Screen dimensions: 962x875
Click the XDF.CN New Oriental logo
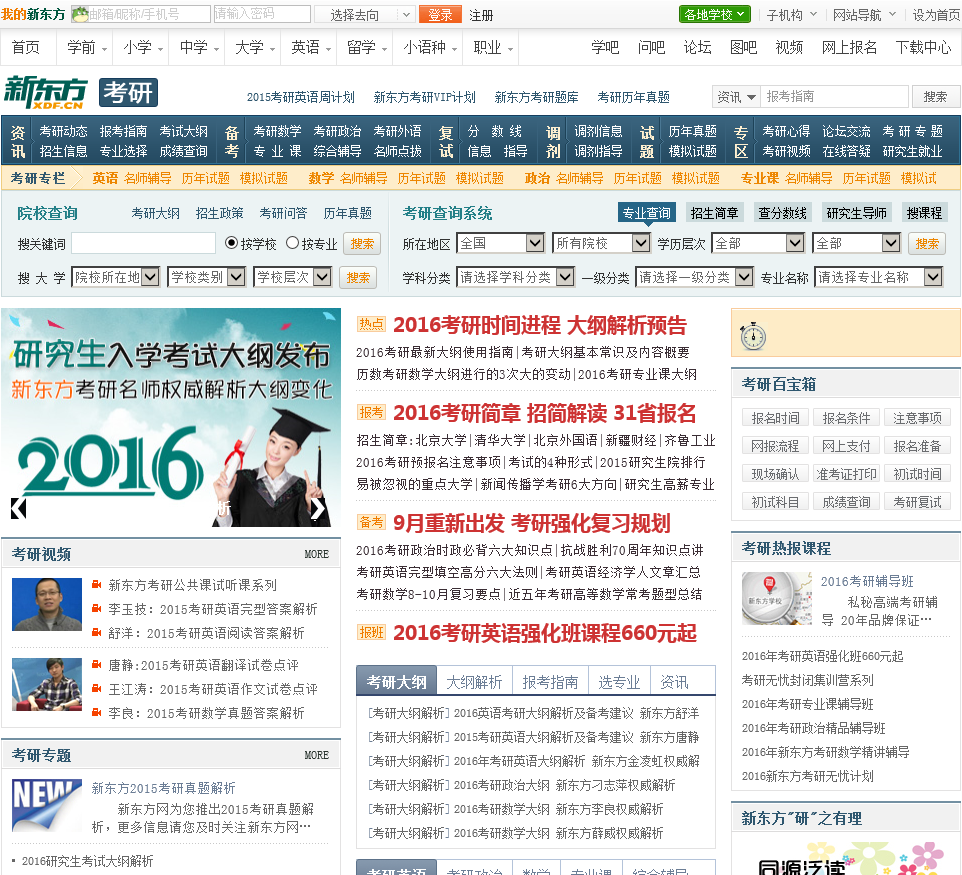tap(45, 93)
